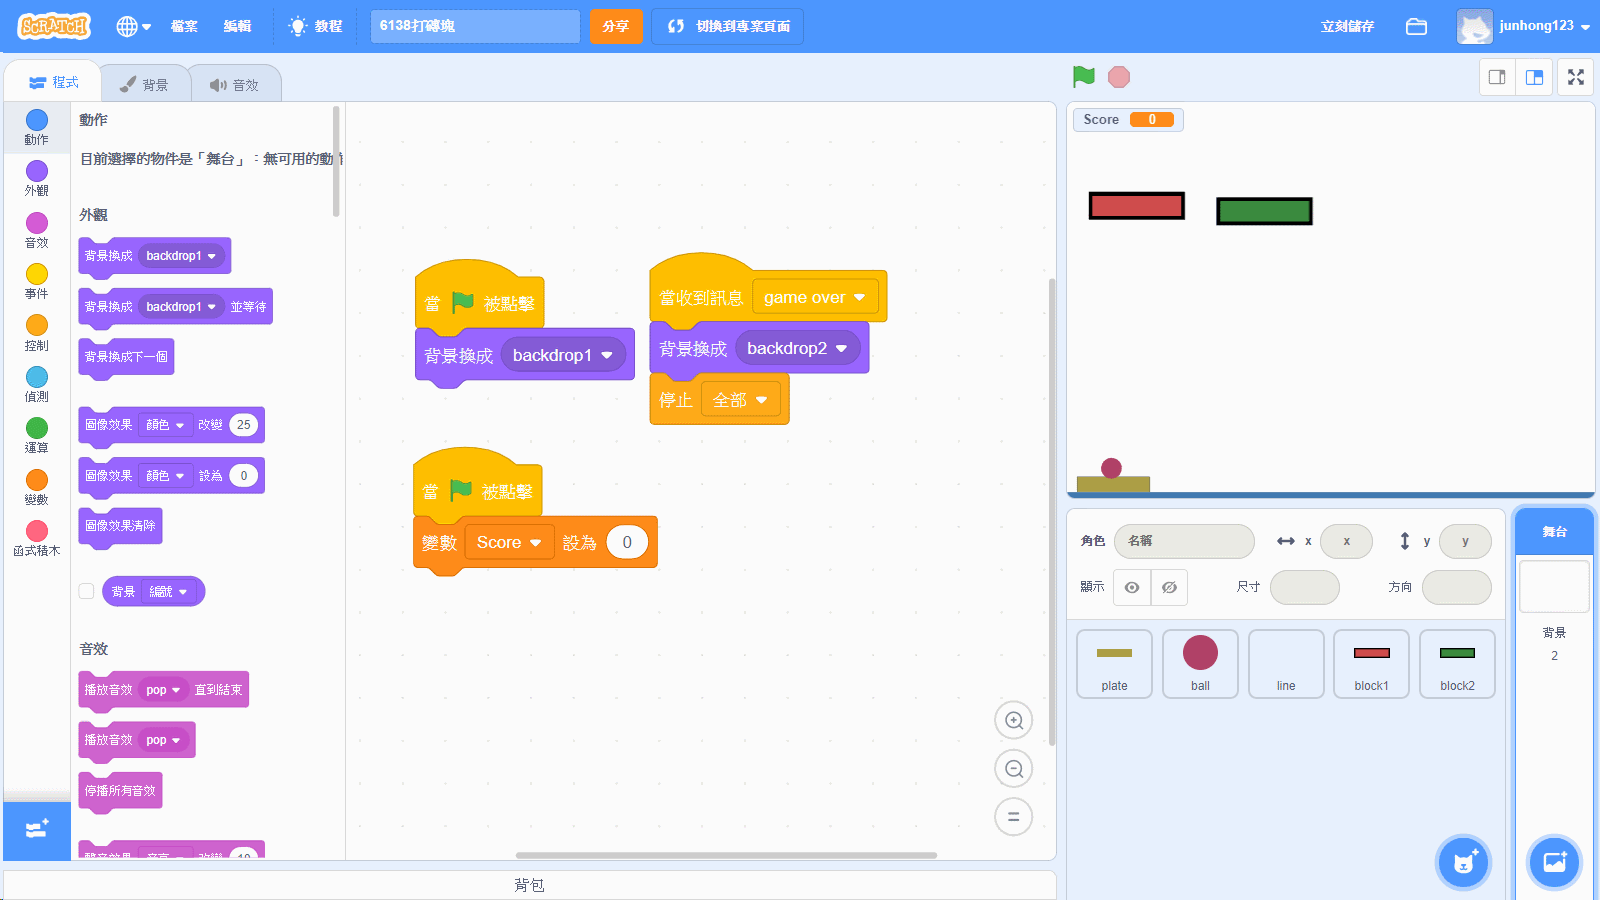This screenshot has height=900, width=1600.
Task: Select the ball sprite thumbnail
Action: click(x=1200, y=664)
